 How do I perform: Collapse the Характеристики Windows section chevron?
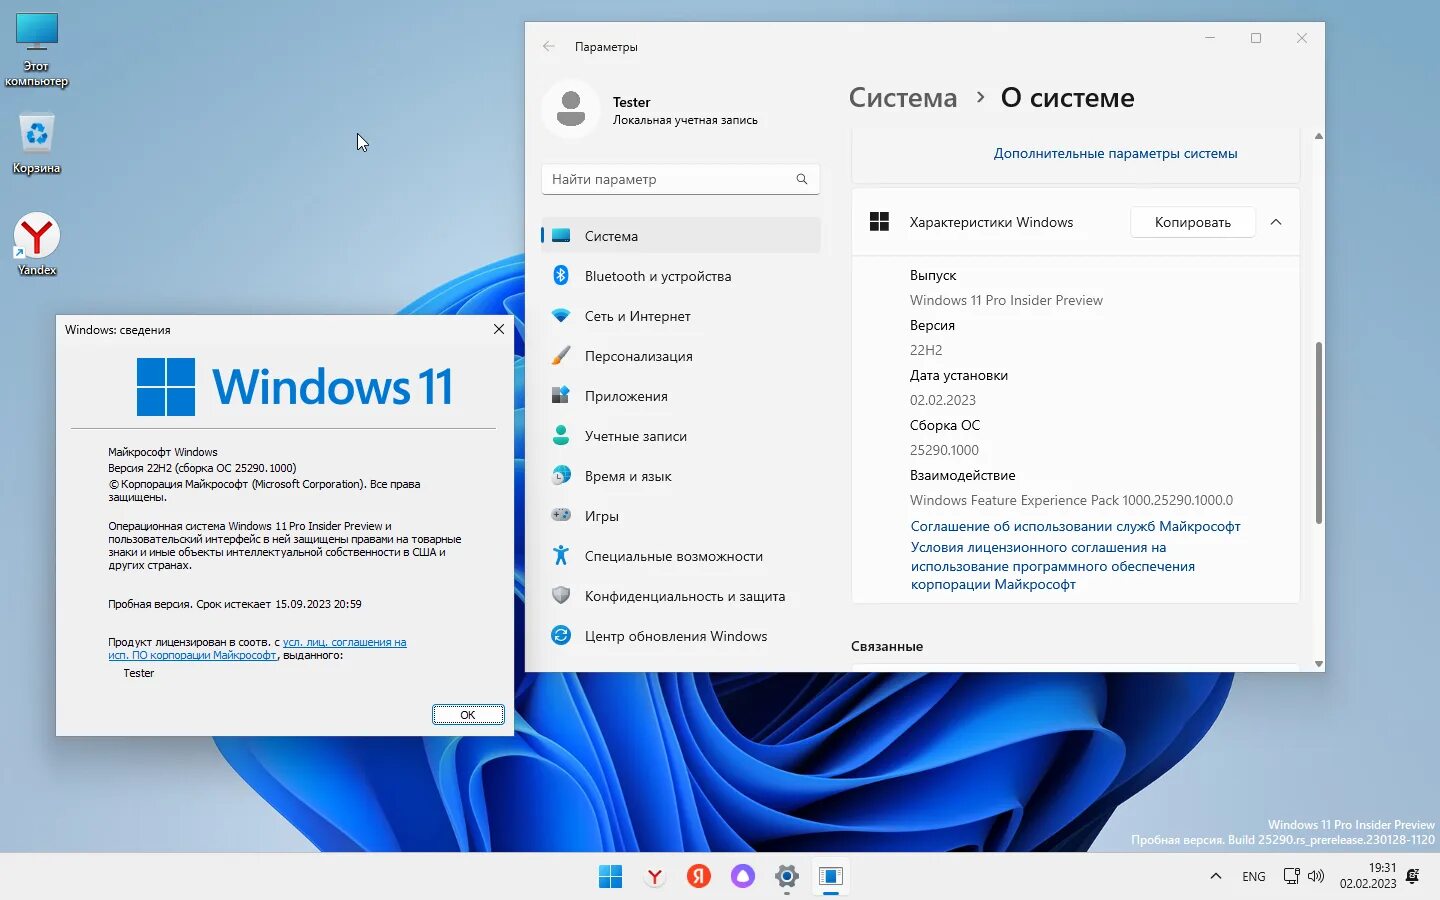click(x=1276, y=222)
